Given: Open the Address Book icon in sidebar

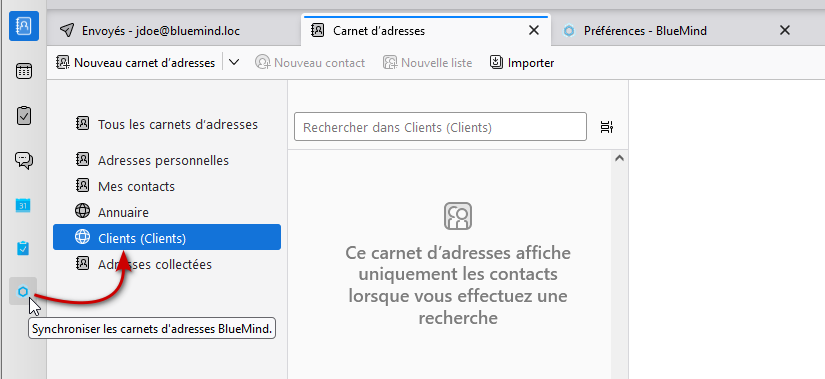Looking at the screenshot, I should [24, 26].
